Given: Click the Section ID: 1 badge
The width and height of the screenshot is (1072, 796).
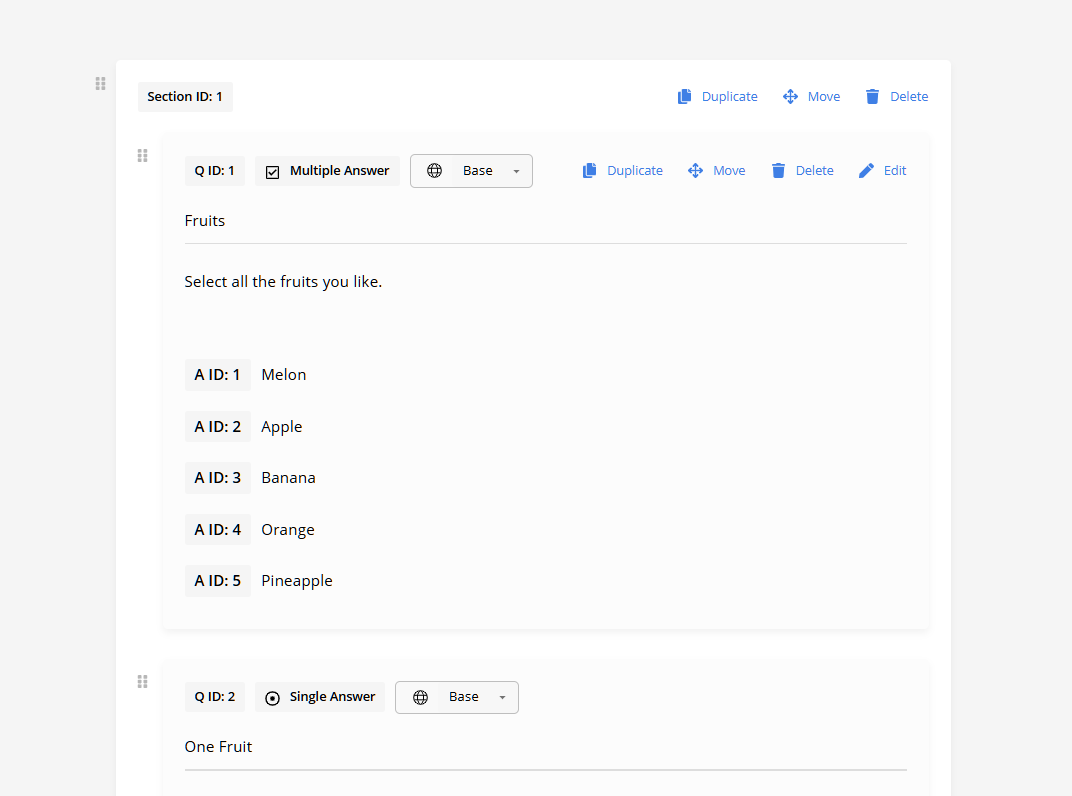Looking at the screenshot, I should (x=185, y=96).
